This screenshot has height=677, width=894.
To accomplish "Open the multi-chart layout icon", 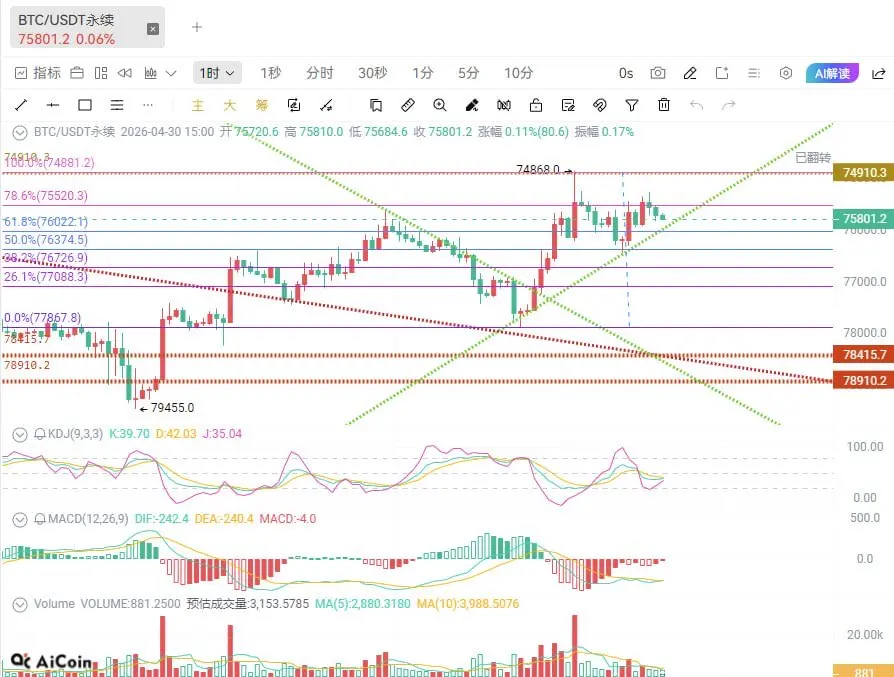I will coord(101,73).
